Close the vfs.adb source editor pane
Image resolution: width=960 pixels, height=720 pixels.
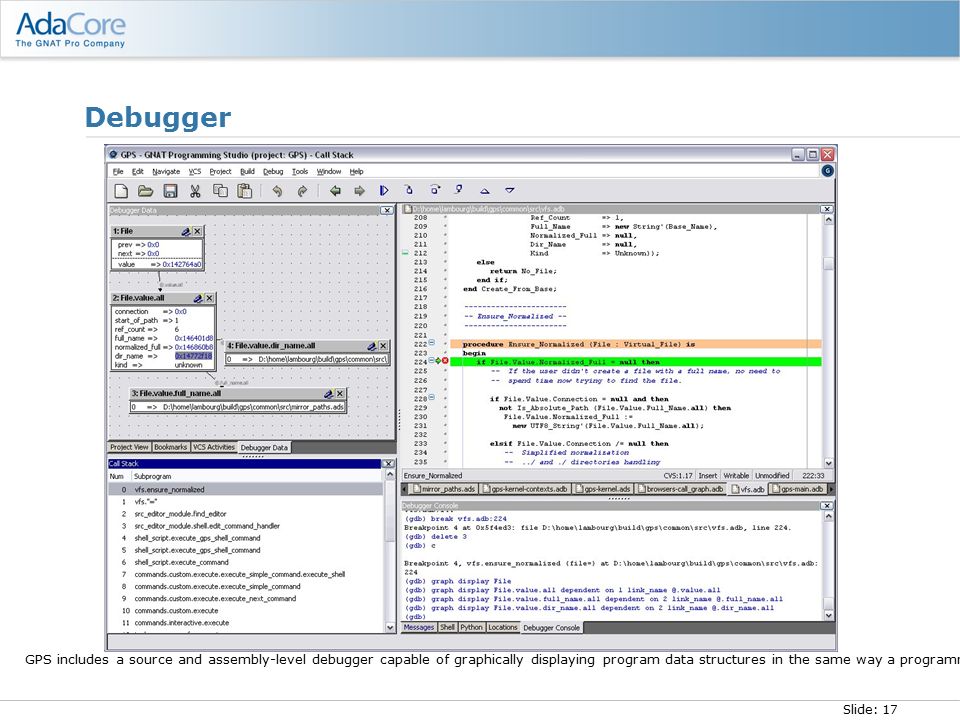[827, 209]
